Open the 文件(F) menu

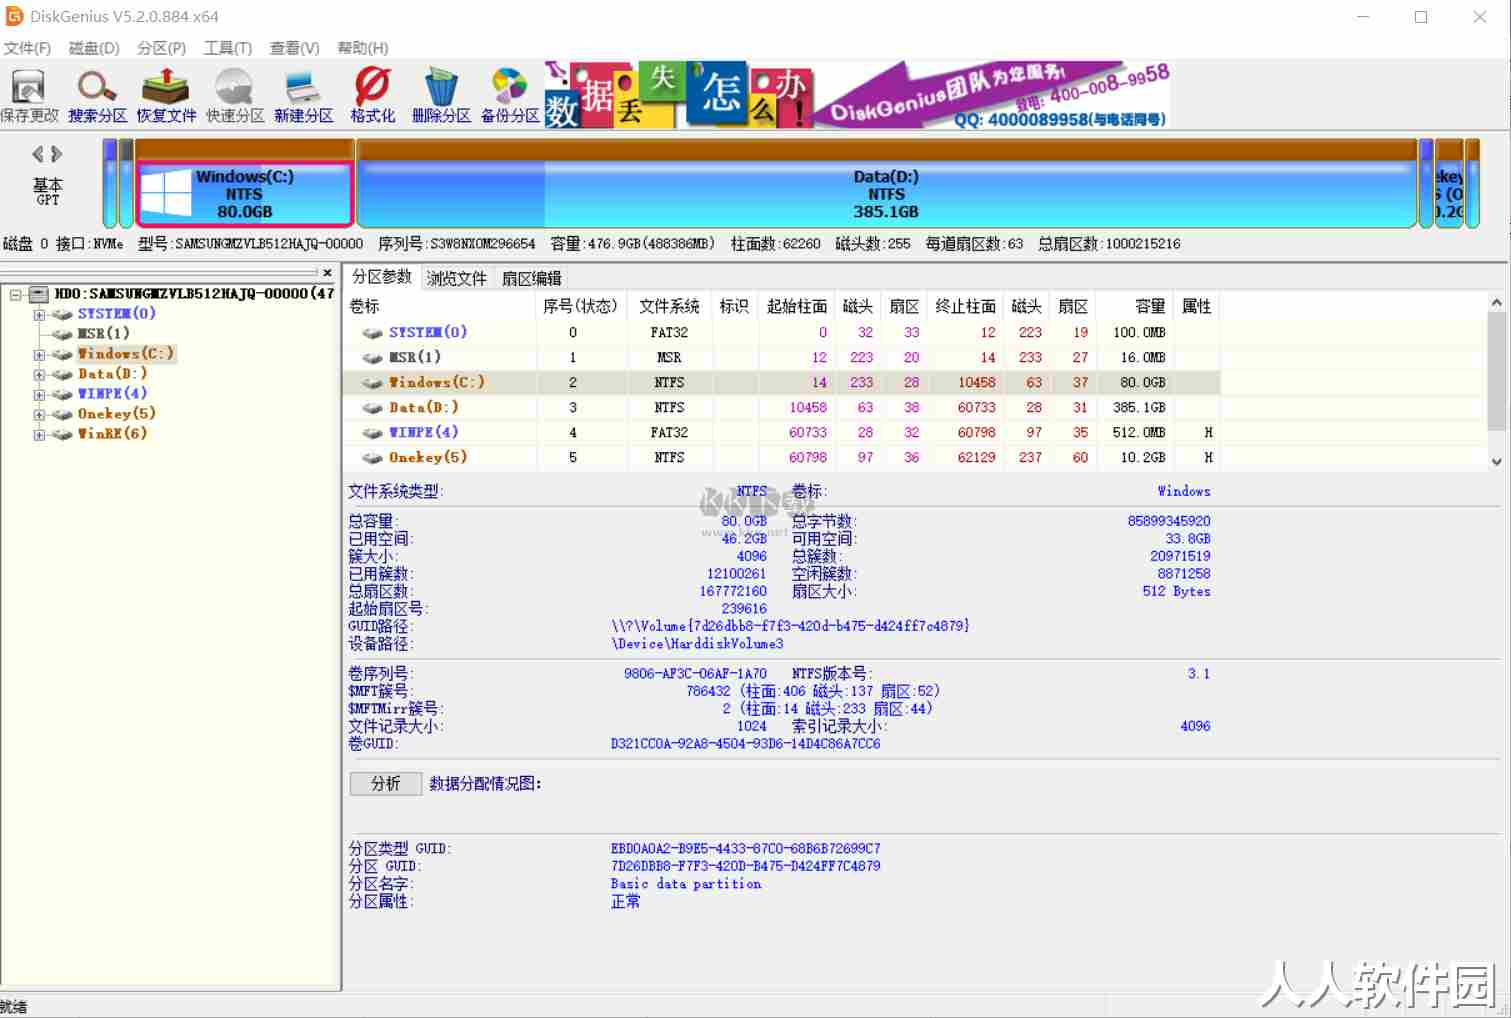[x=27, y=48]
